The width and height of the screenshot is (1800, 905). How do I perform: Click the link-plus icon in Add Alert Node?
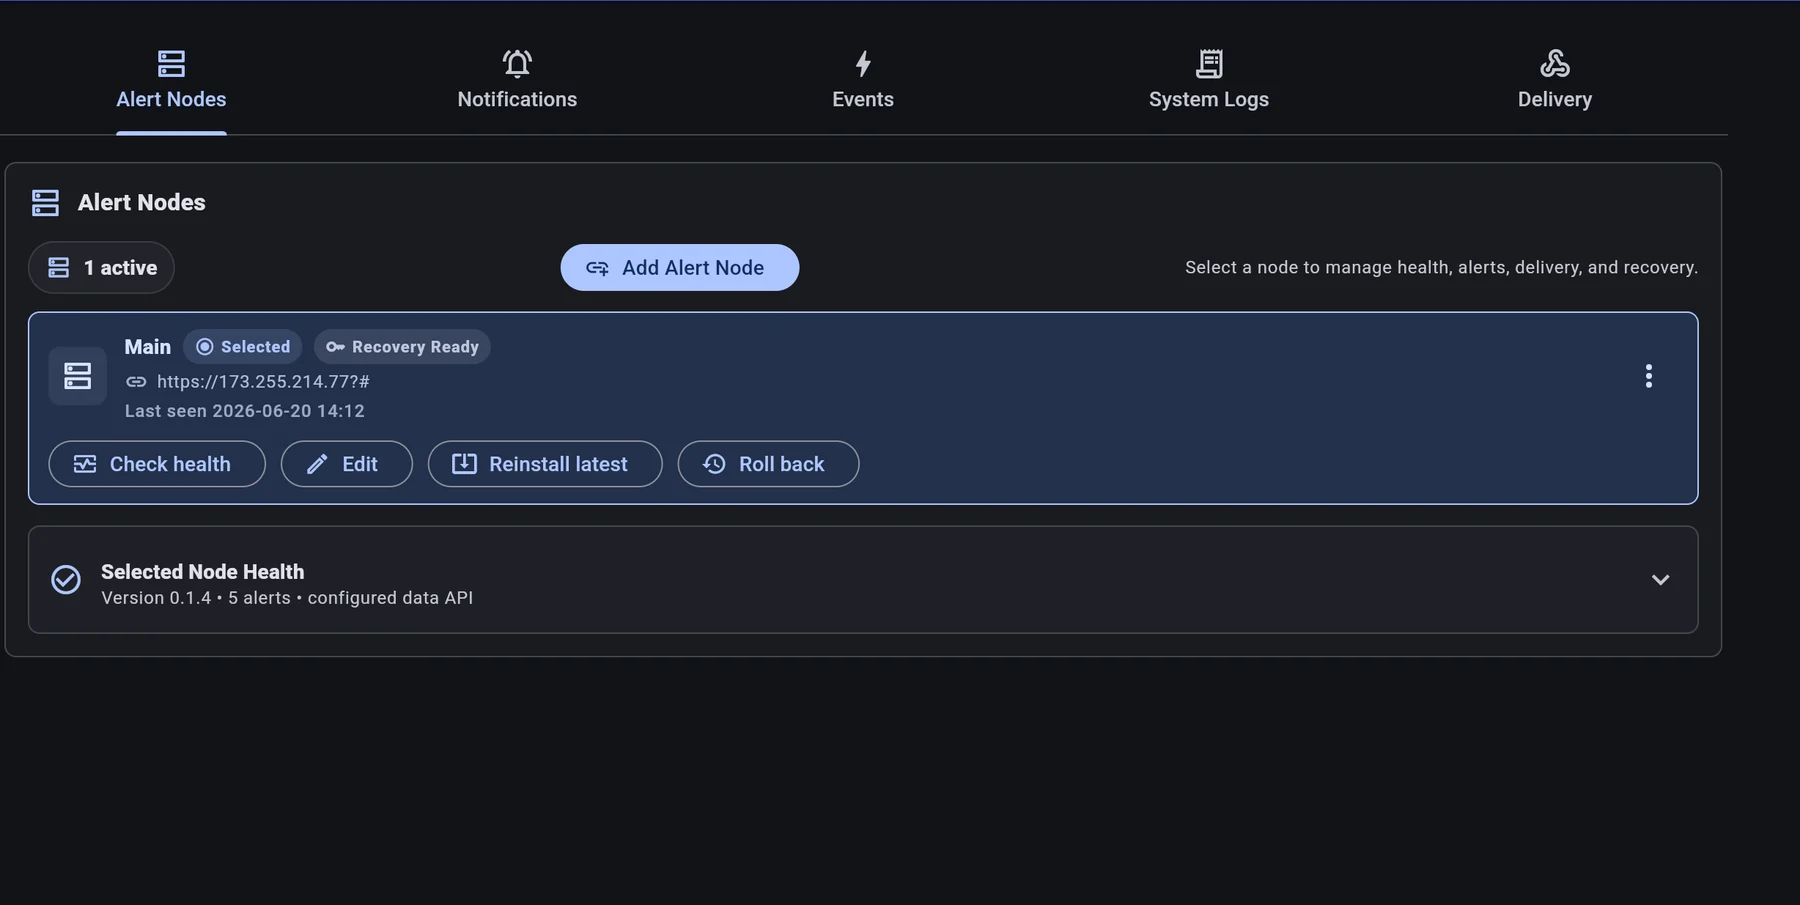click(x=597, y=268)
